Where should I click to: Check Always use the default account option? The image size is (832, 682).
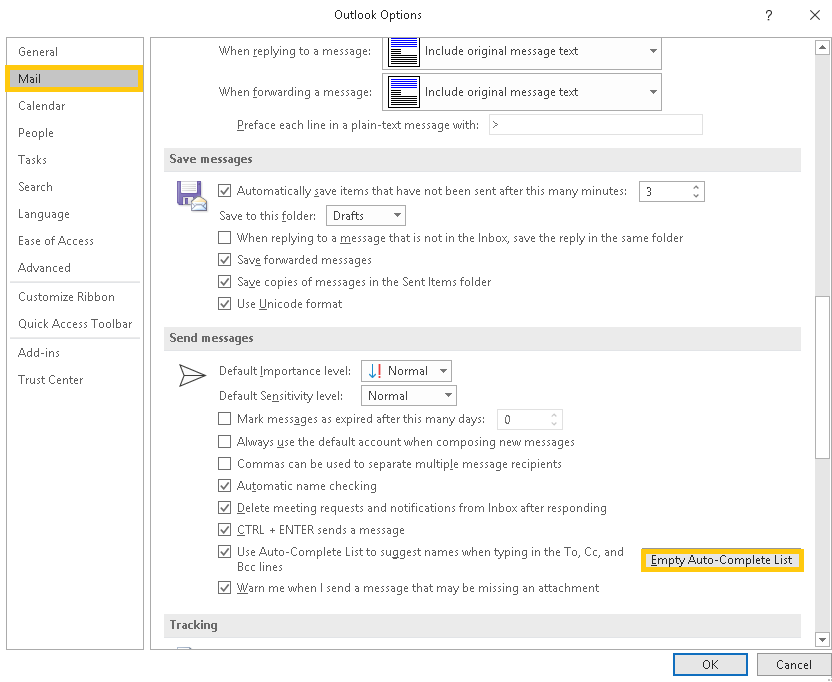pos(224,442)
